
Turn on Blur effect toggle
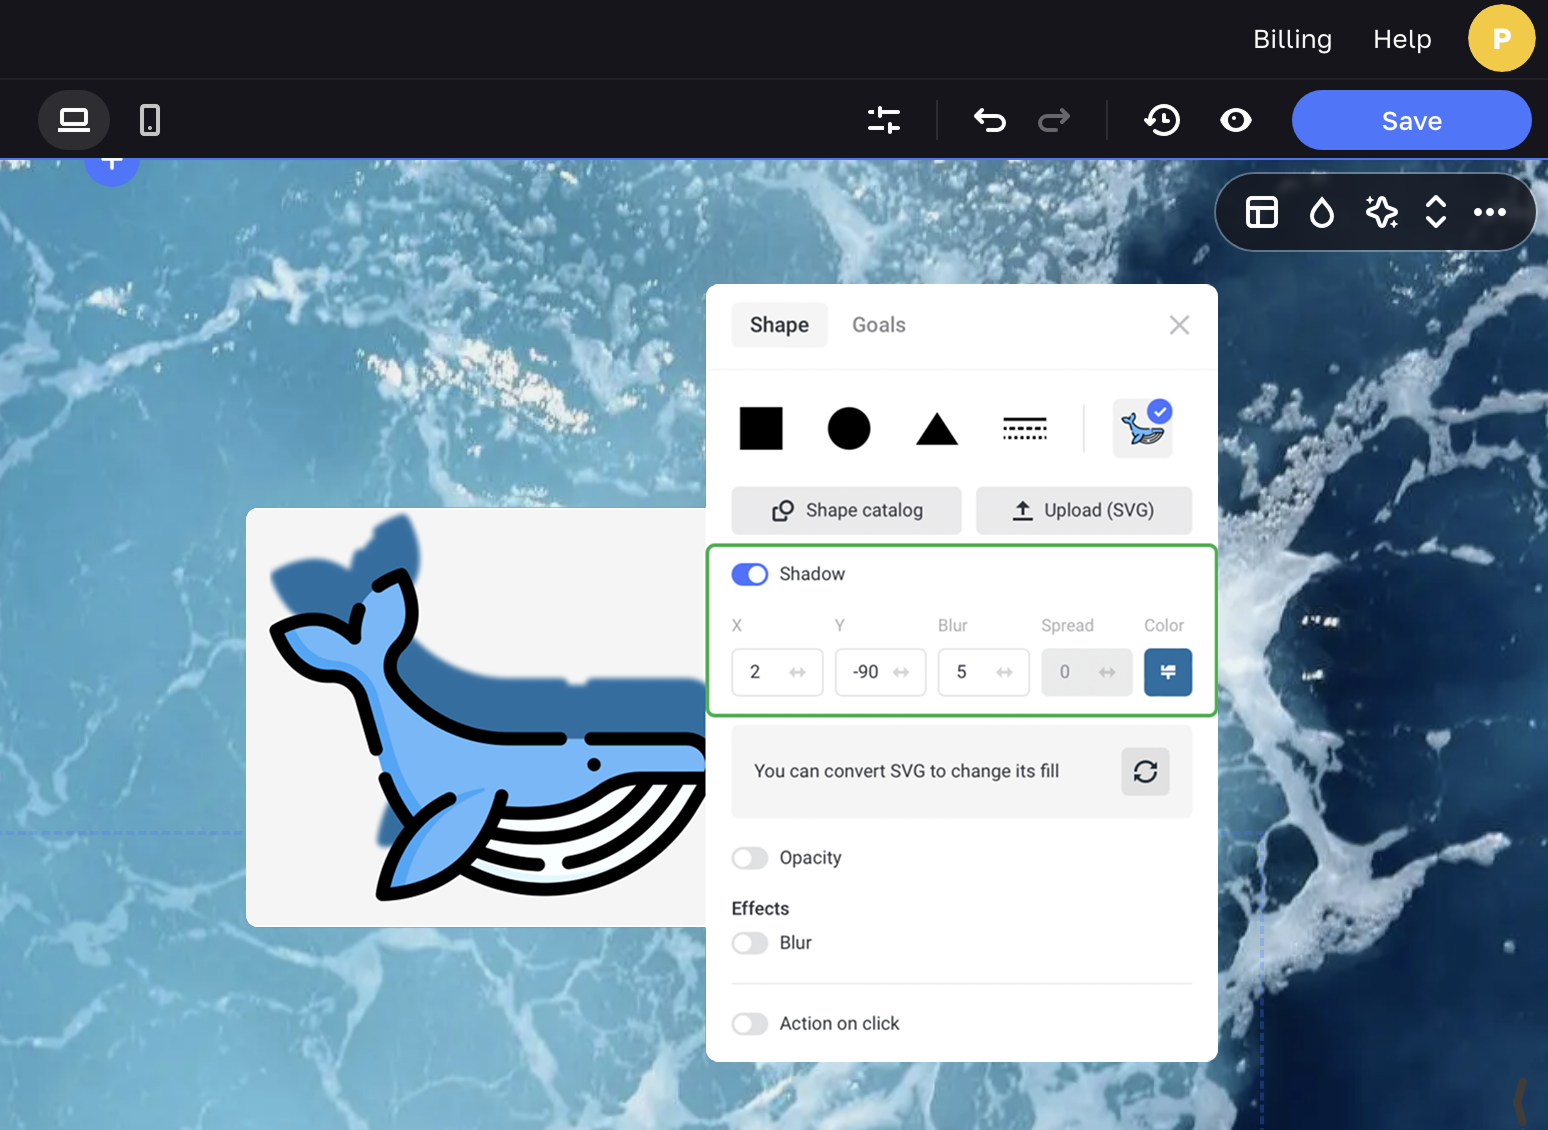tap(750, 943)
